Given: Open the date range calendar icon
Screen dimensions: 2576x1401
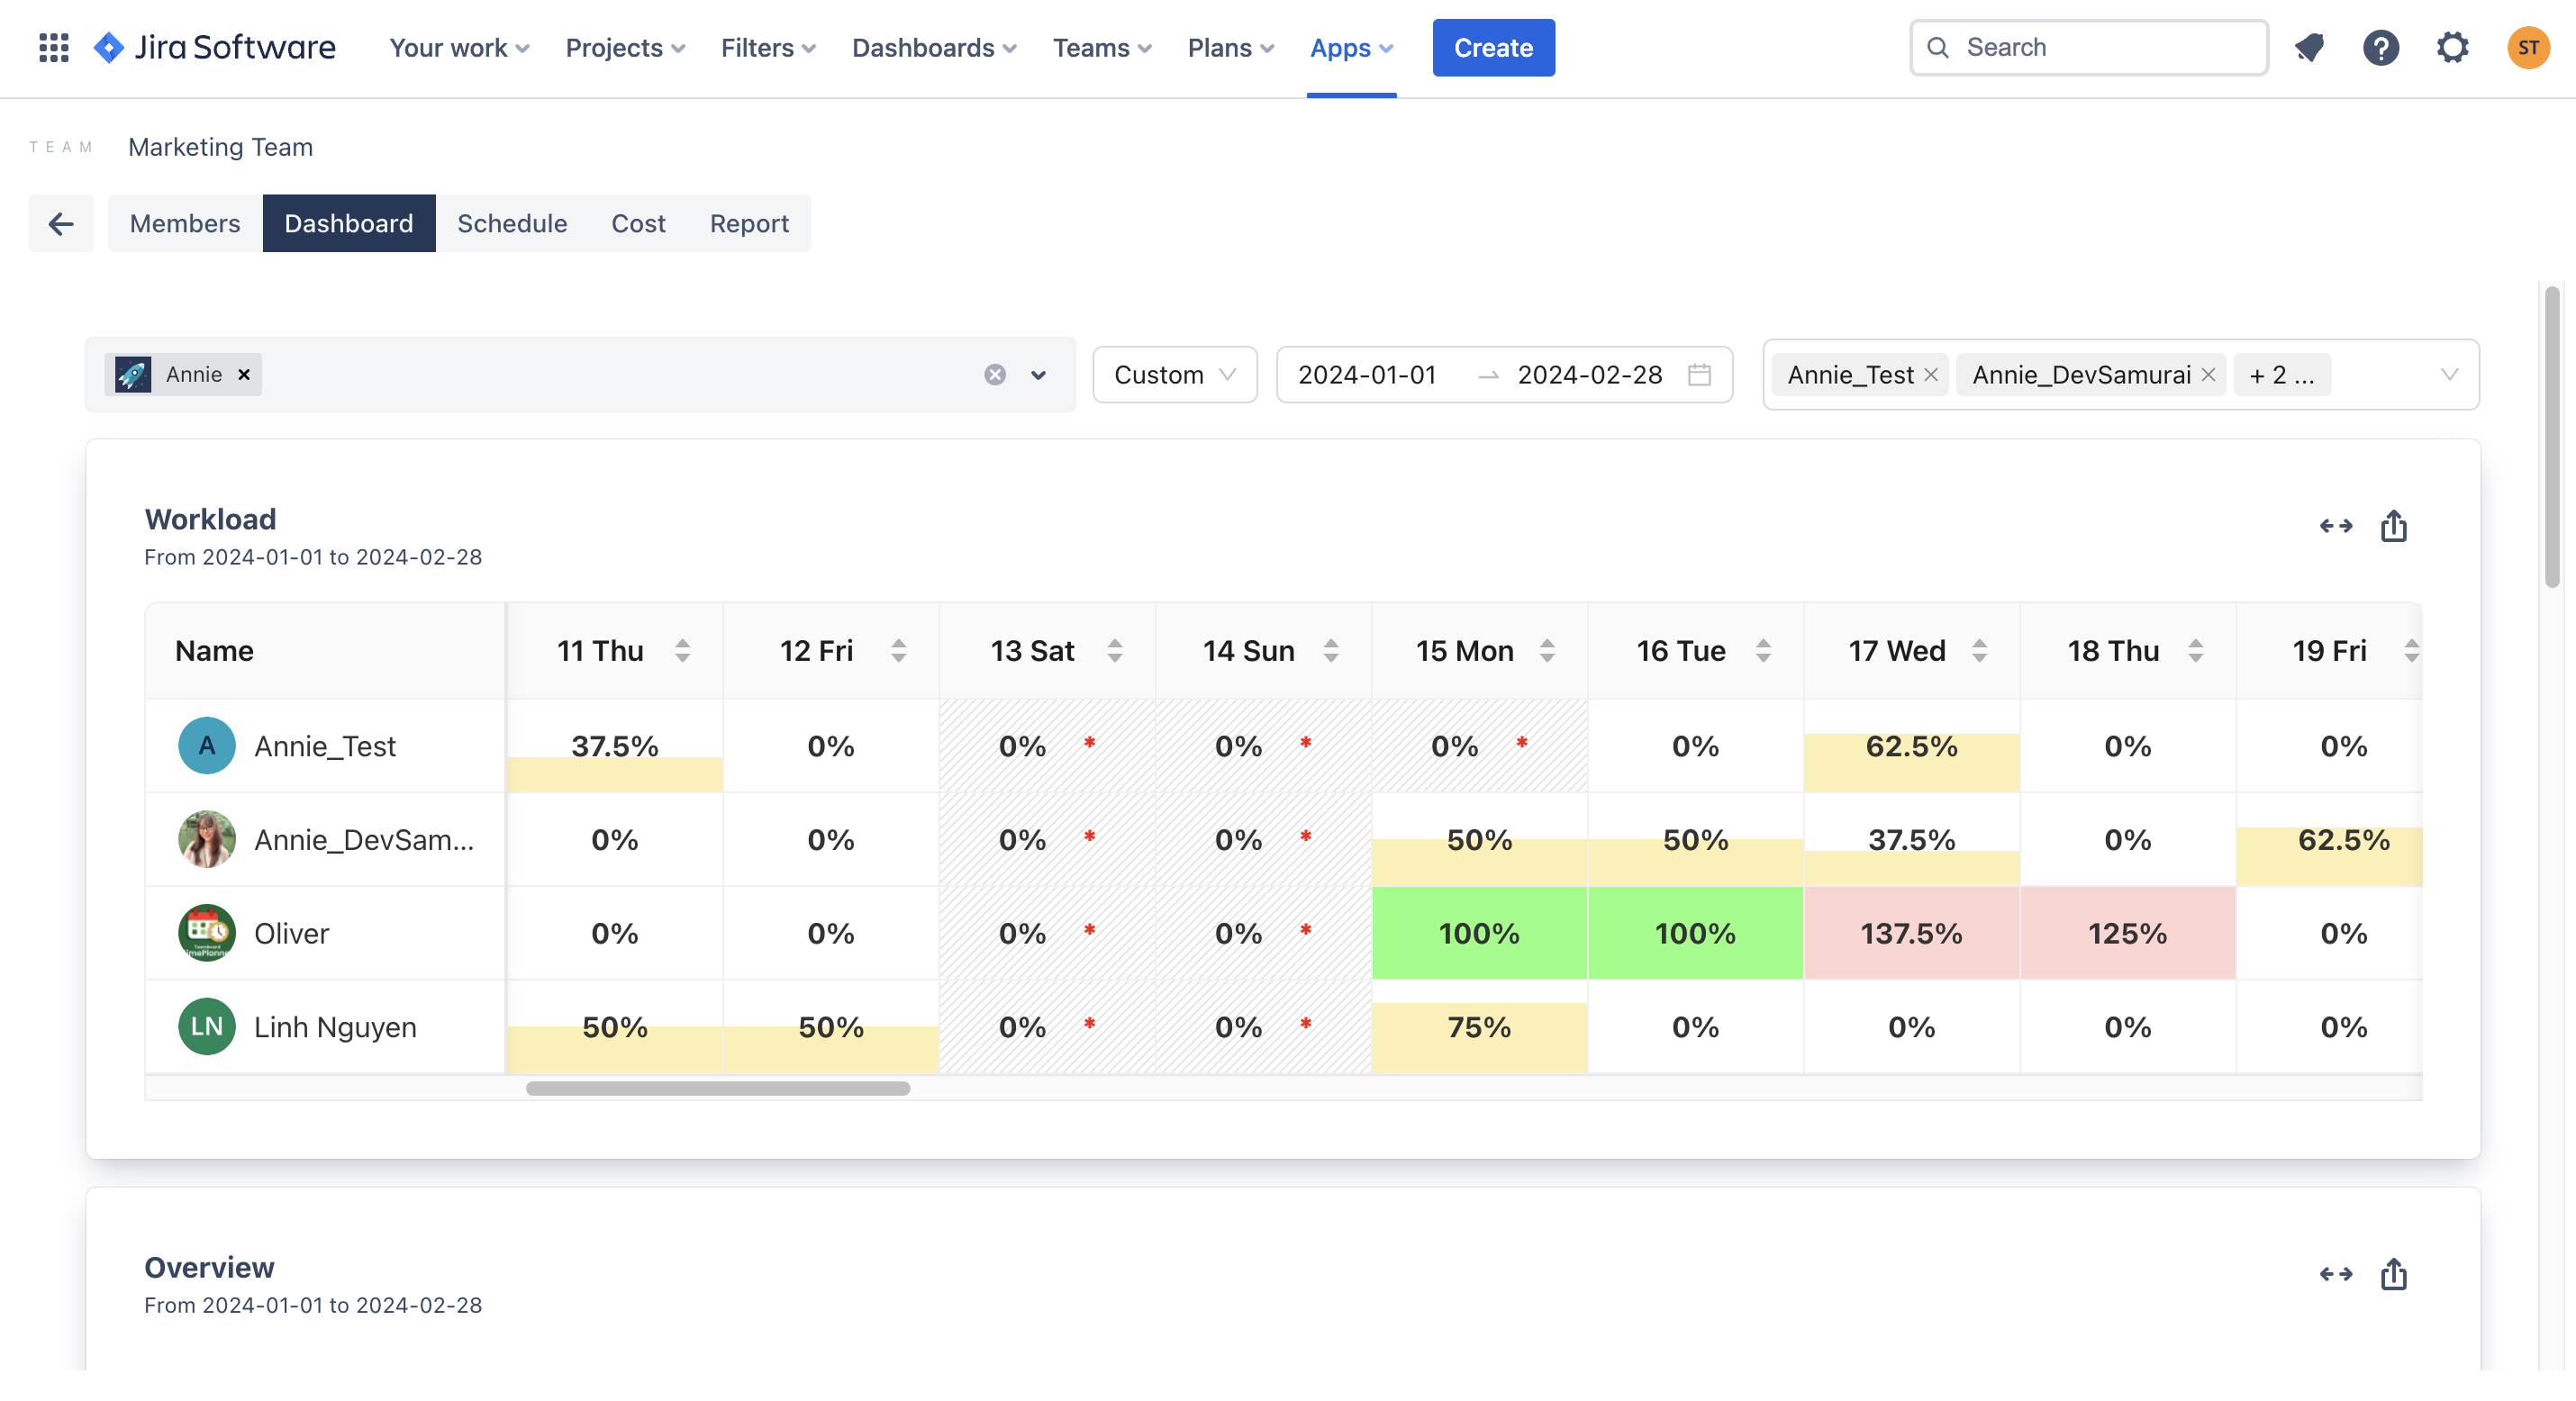Looking at the screenshot, I should (x=1699, y=374).
